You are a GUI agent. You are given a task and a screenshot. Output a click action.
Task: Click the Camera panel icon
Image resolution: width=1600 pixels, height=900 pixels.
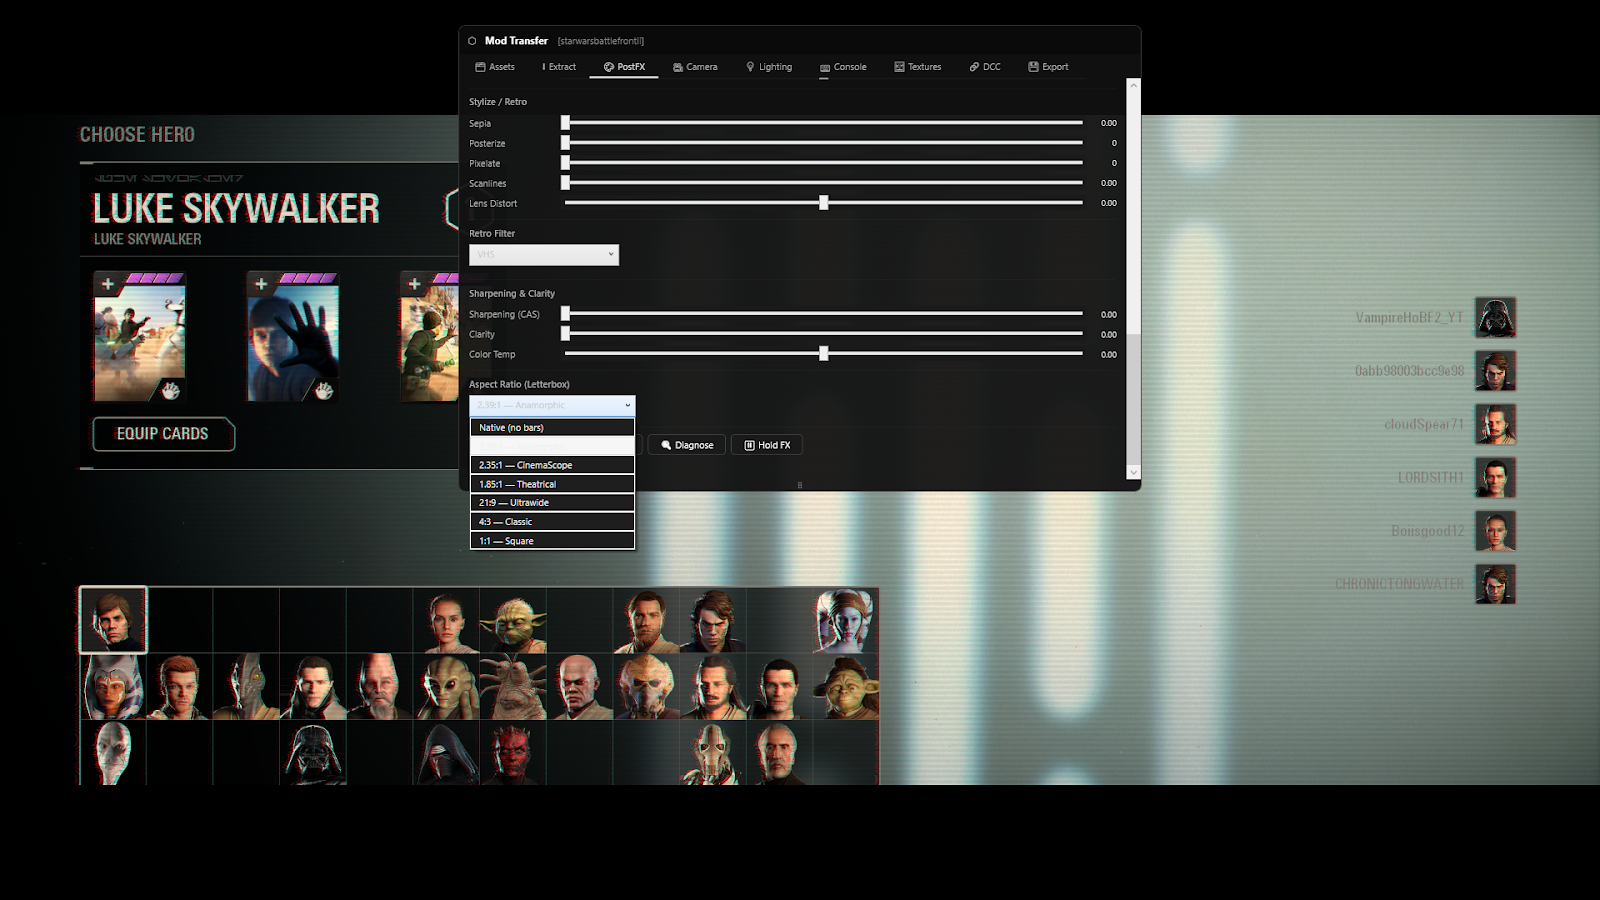pyautogui.click(x=677, y=67)
